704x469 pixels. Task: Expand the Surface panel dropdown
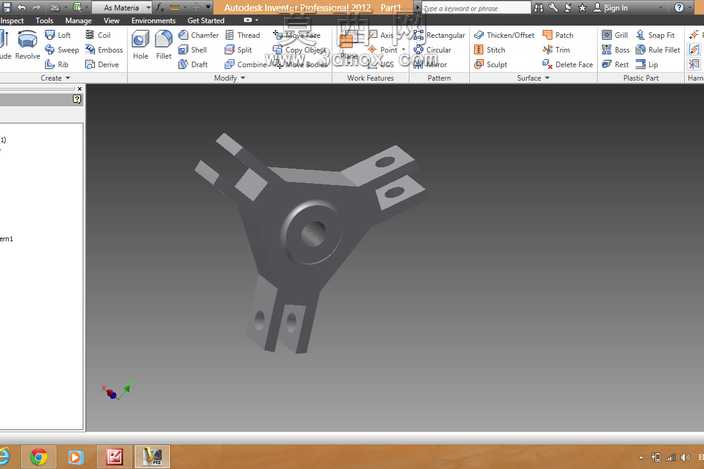[533, 78]
